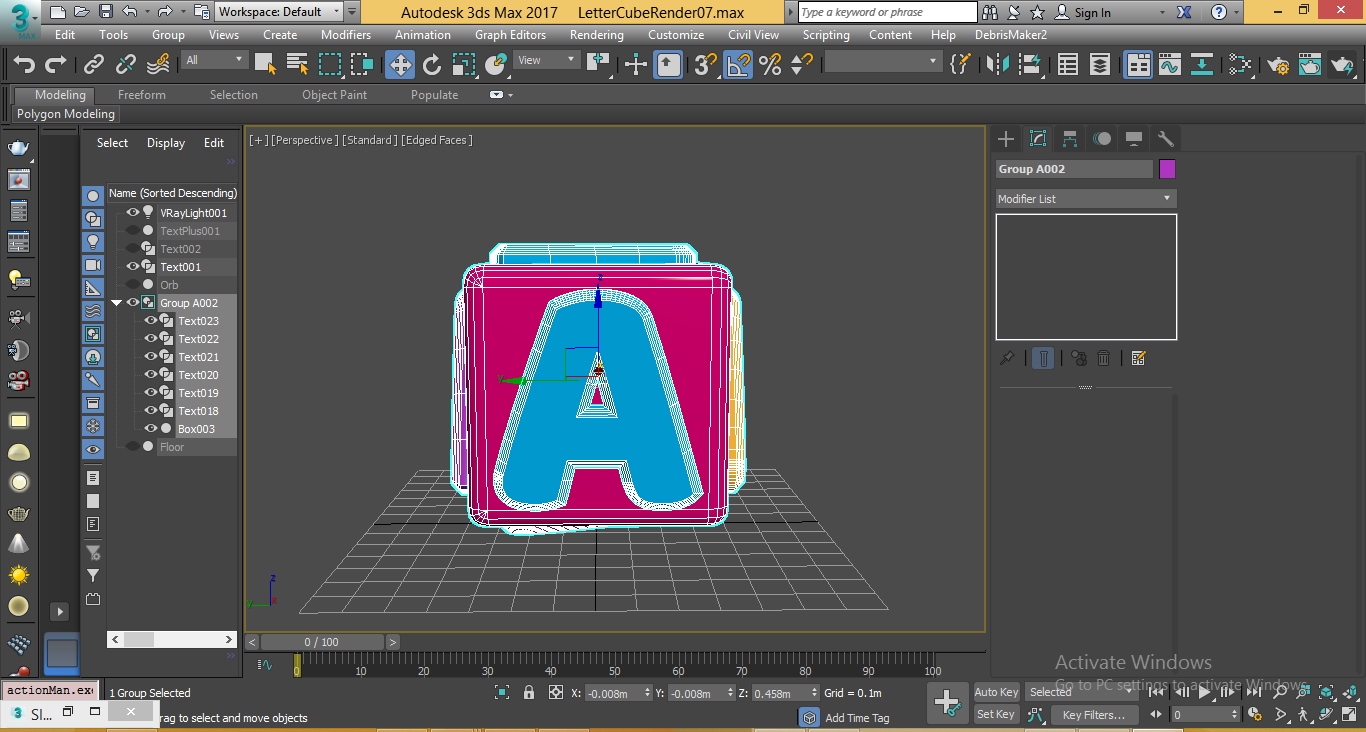Toggle visibility eye of Text020
Viewport: 1366px width, 732px height.
pos(150,375)
